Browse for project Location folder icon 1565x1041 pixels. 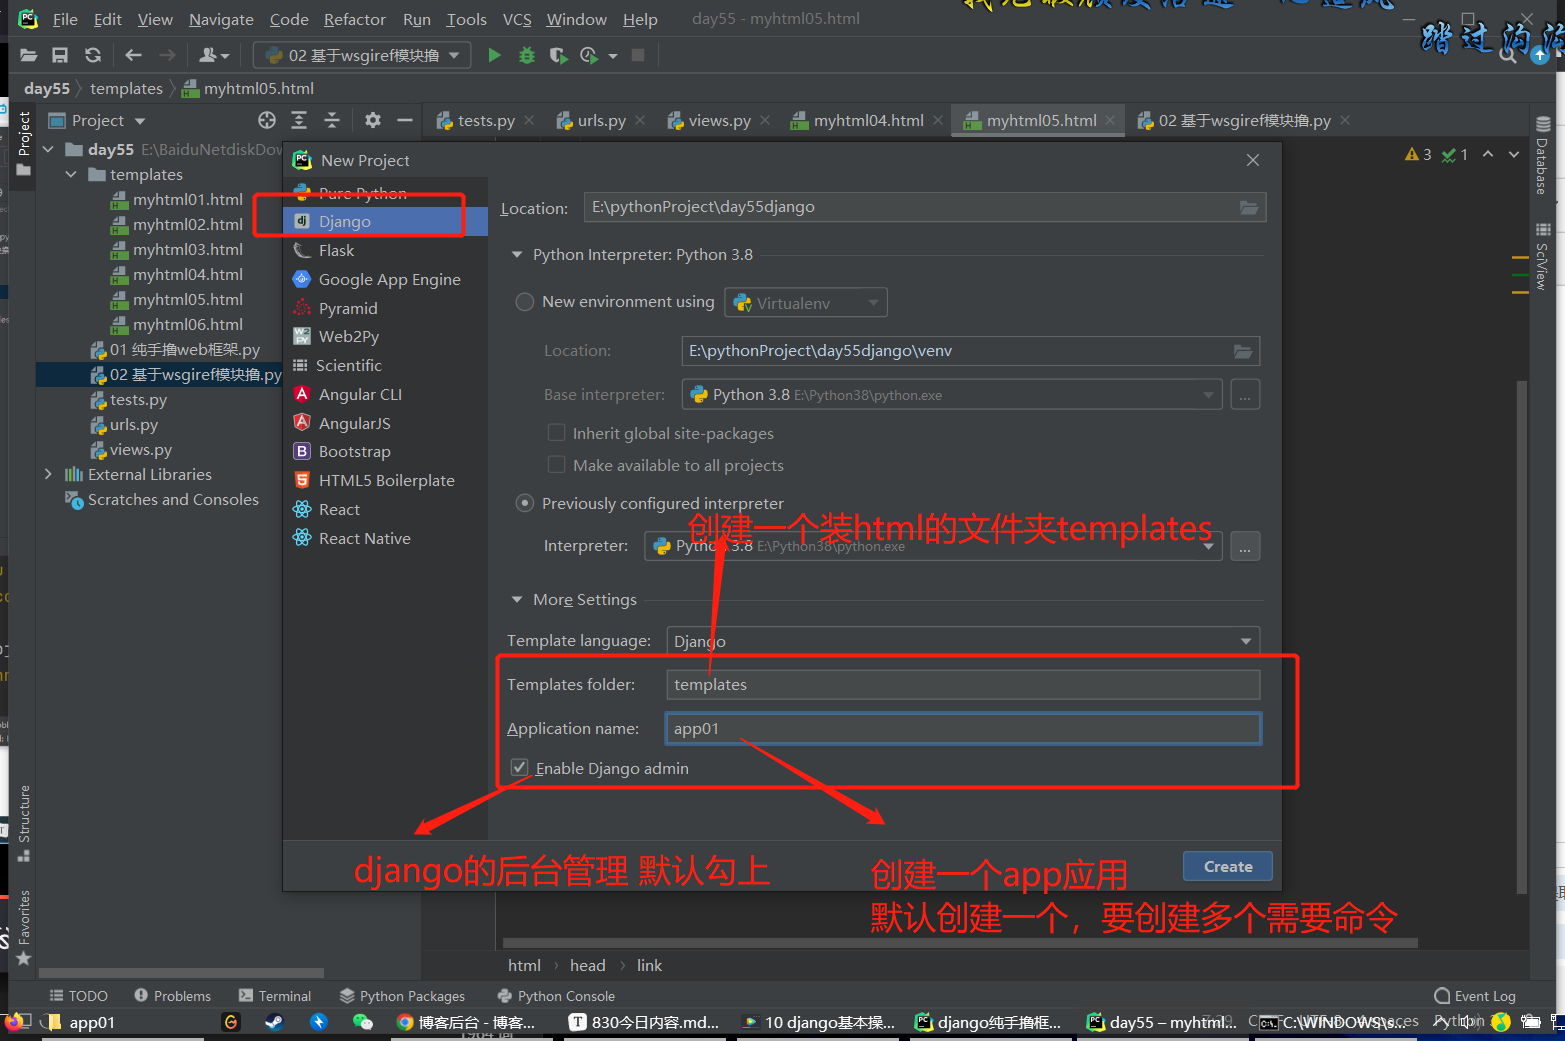(x=1248, y=207)
